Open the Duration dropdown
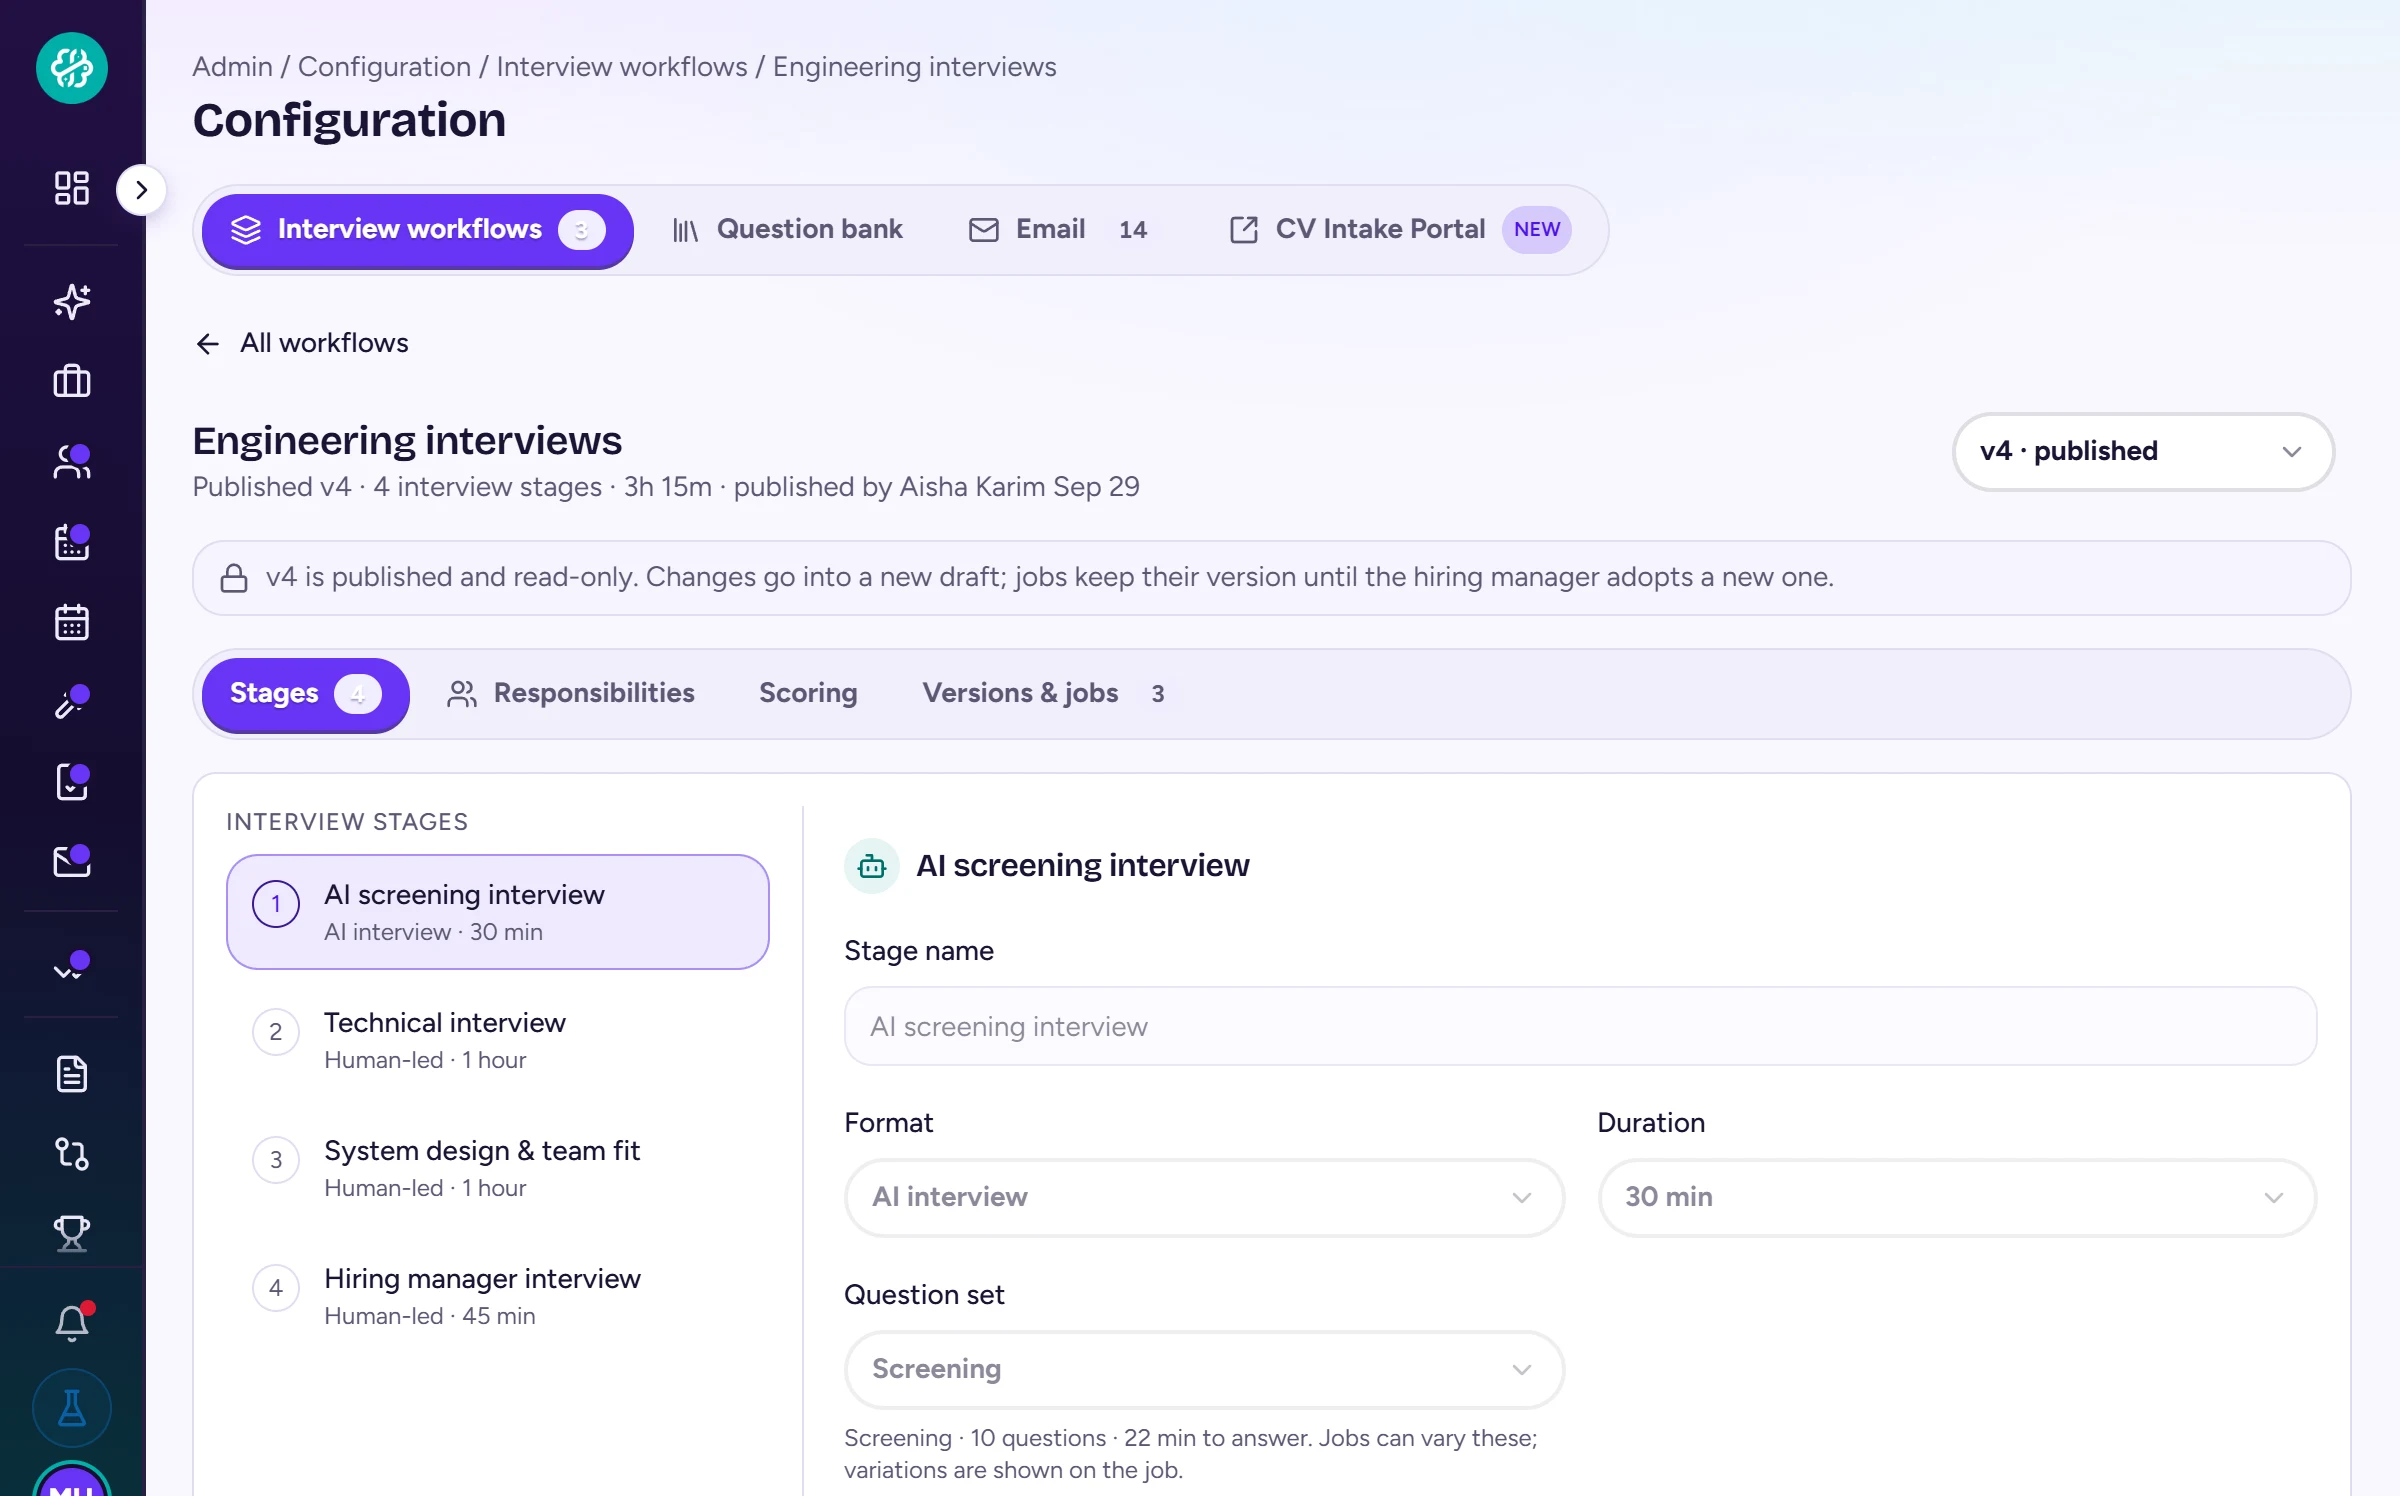The image size is (2400, 1496). [1957, 1198]
